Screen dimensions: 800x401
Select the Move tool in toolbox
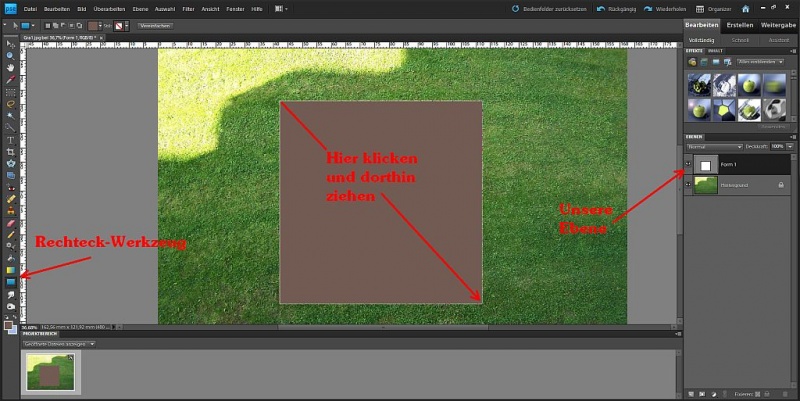coord(10,45)
